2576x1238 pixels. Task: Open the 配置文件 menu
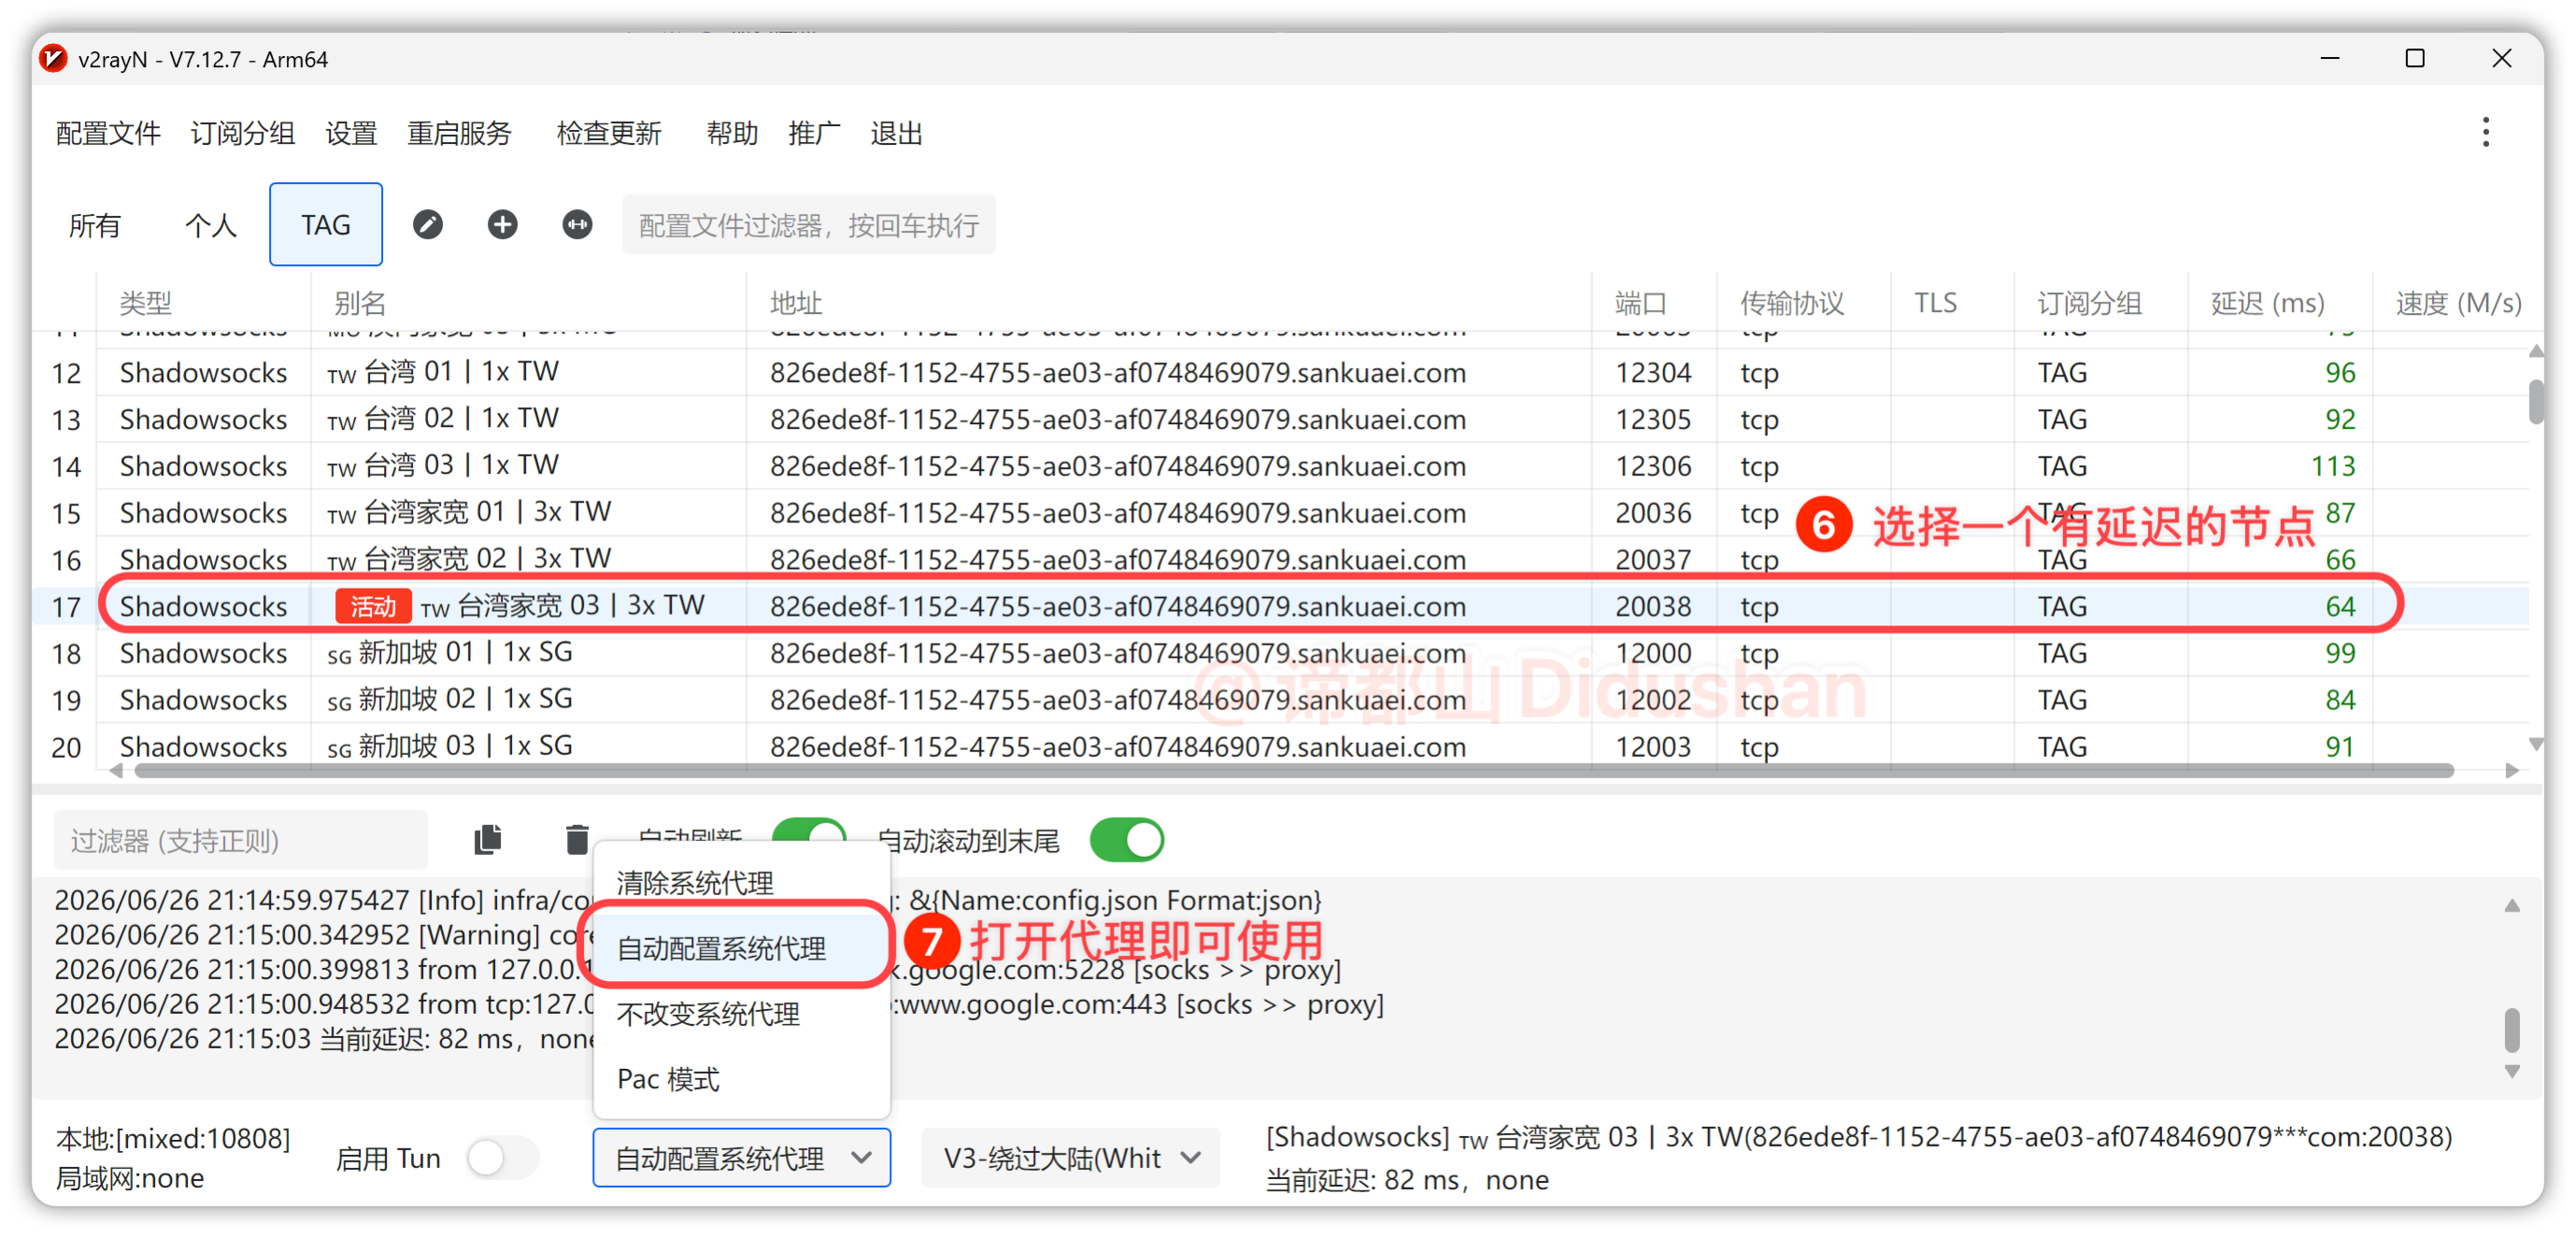click(108, 133)
